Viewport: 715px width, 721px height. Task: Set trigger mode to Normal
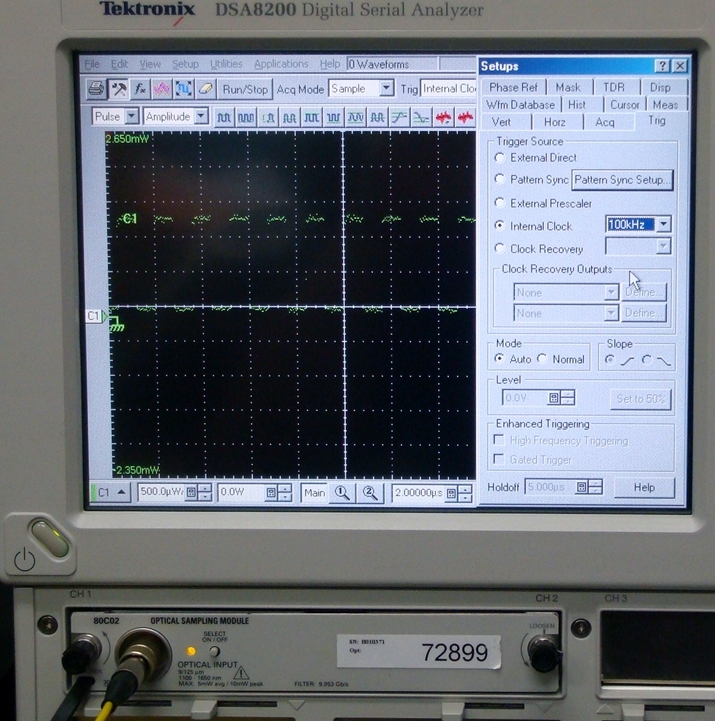pos(542,359)
